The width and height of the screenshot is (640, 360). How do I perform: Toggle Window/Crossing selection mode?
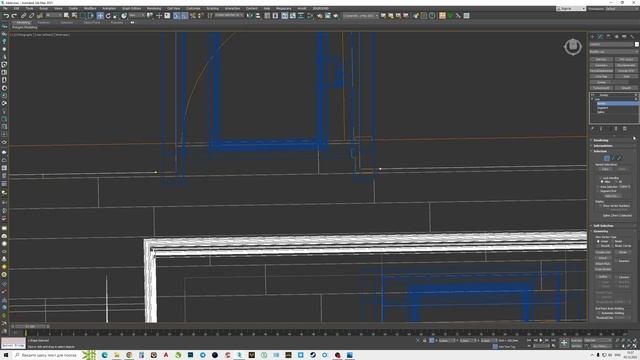click(x=91, y=16)
